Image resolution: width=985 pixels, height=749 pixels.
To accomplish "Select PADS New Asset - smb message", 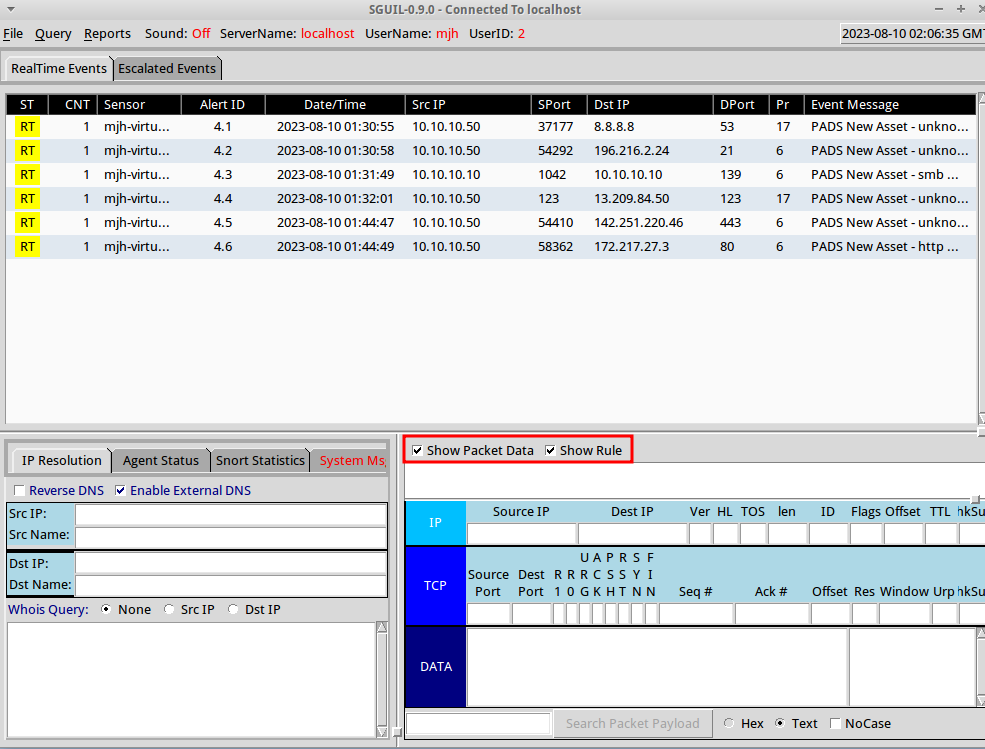I will pyautogui.click(x=884, y=175).
